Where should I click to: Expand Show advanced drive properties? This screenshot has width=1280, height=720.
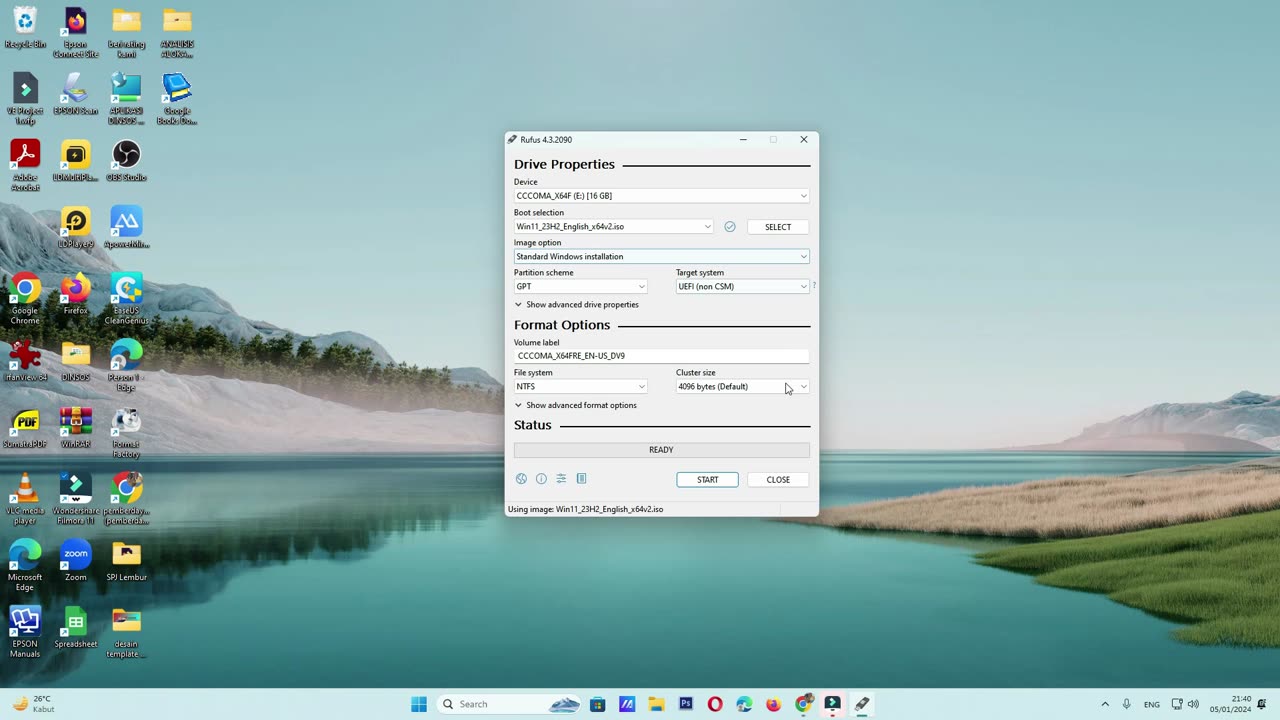(x=577, y=305)
